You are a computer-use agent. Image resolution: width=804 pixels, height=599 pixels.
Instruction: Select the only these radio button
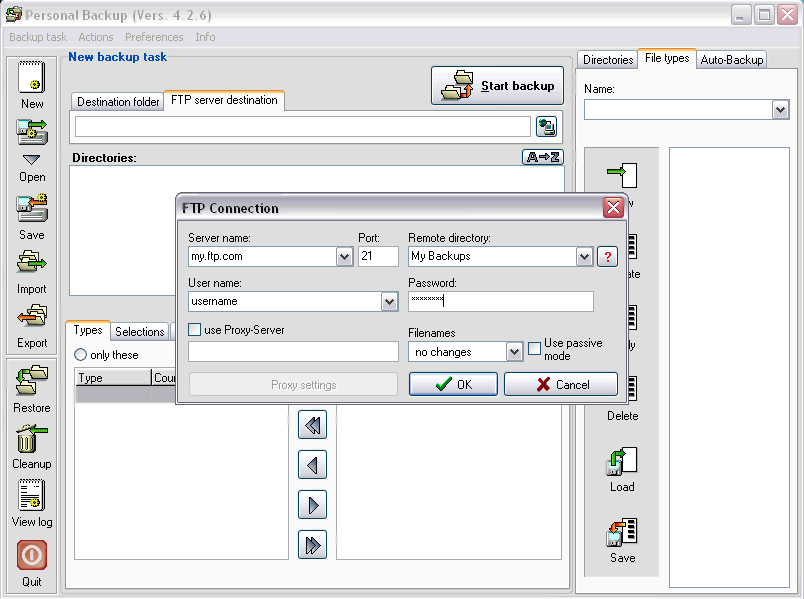[81, 355]
